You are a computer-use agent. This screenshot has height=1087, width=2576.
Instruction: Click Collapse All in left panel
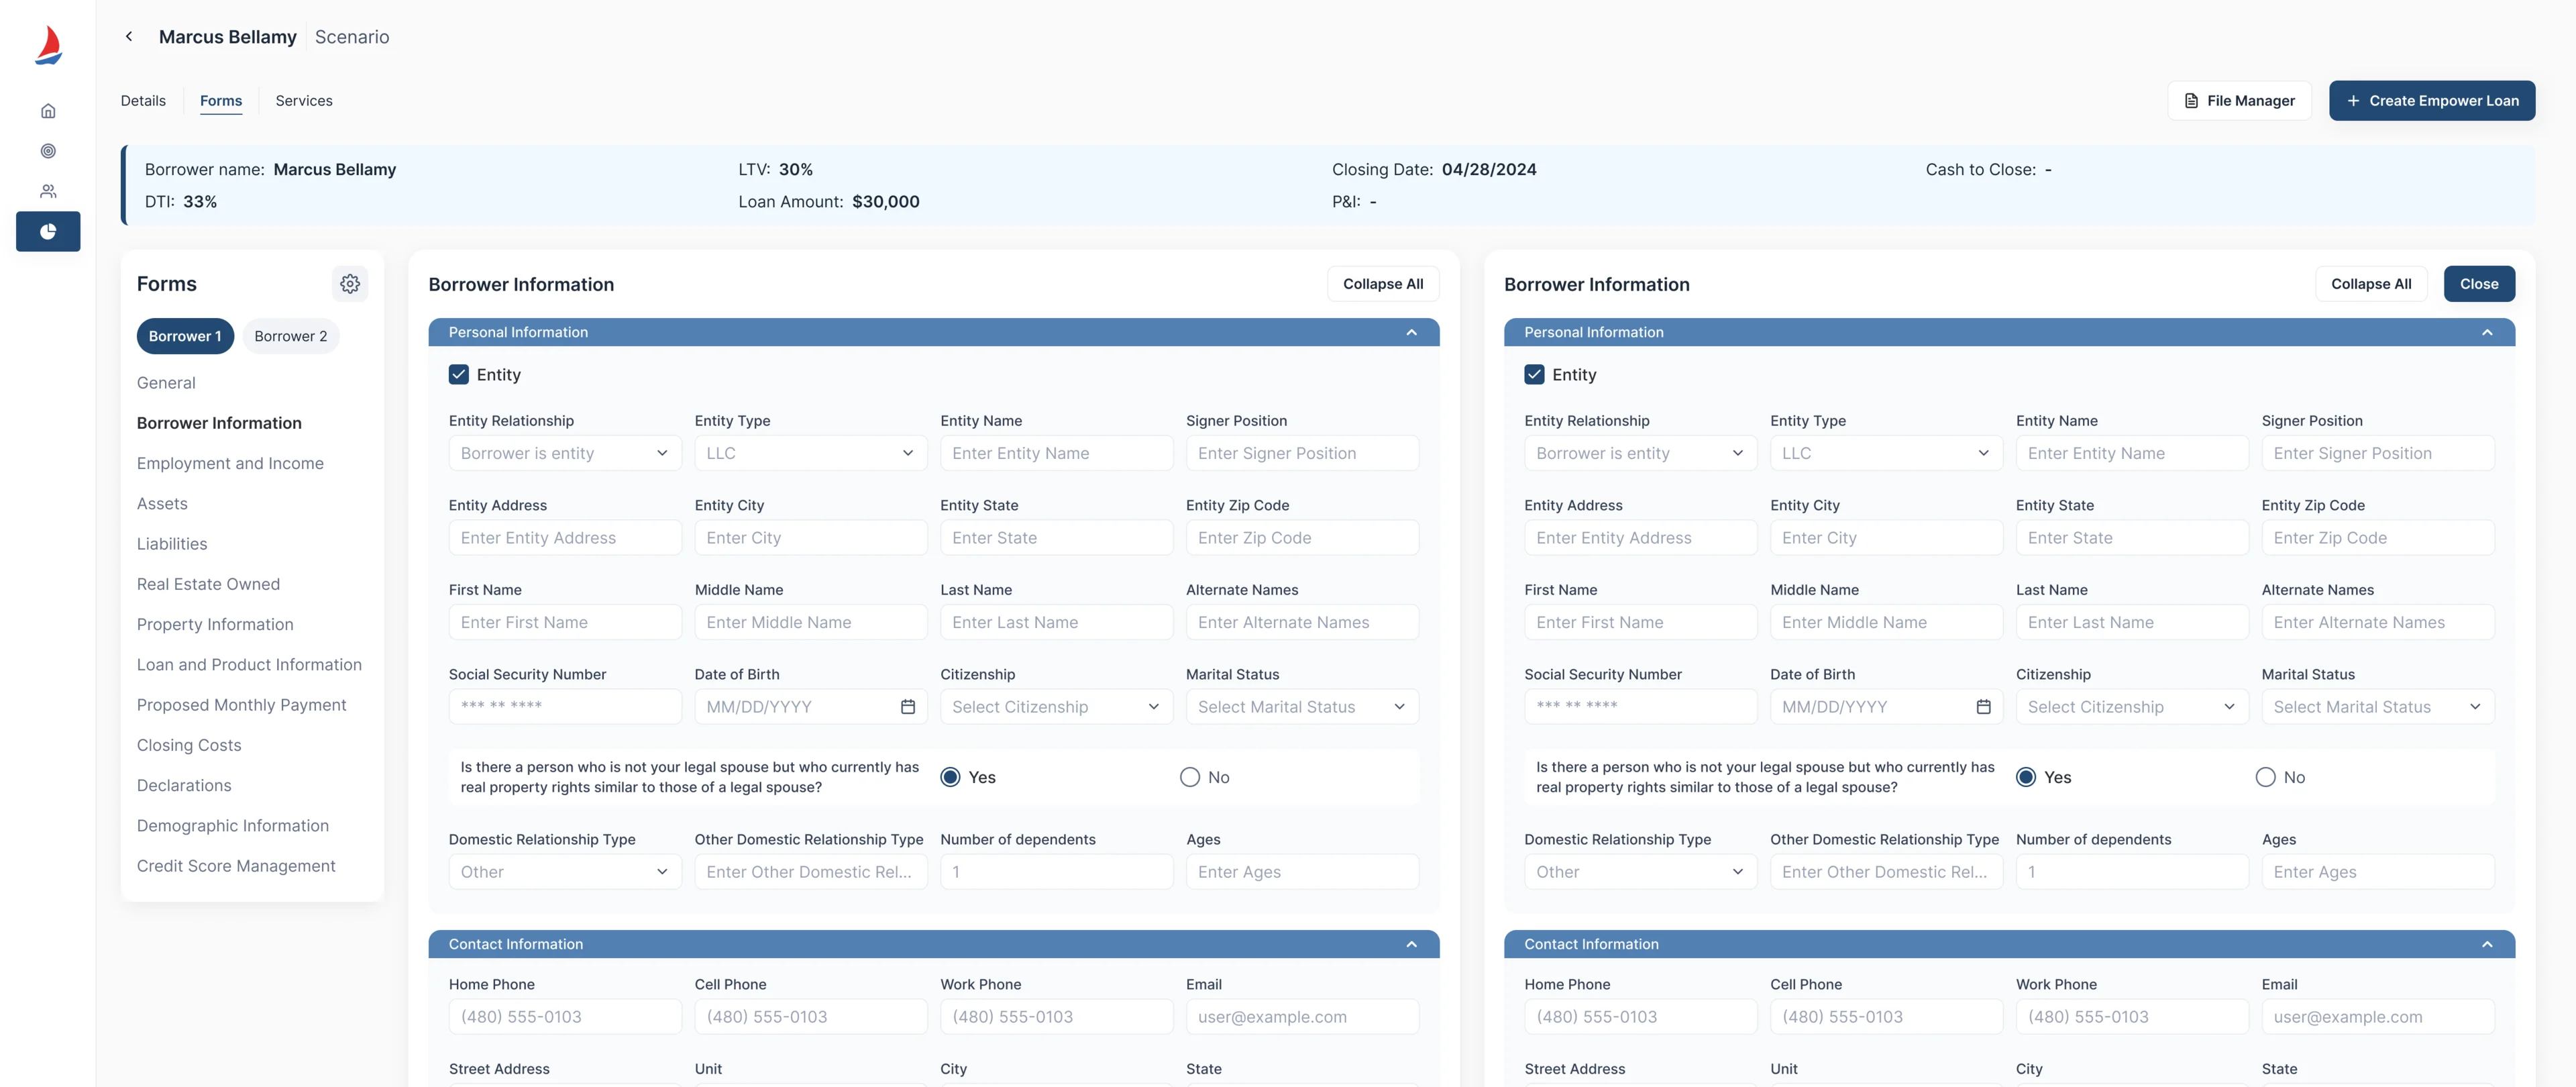(x=1383, y=284)
